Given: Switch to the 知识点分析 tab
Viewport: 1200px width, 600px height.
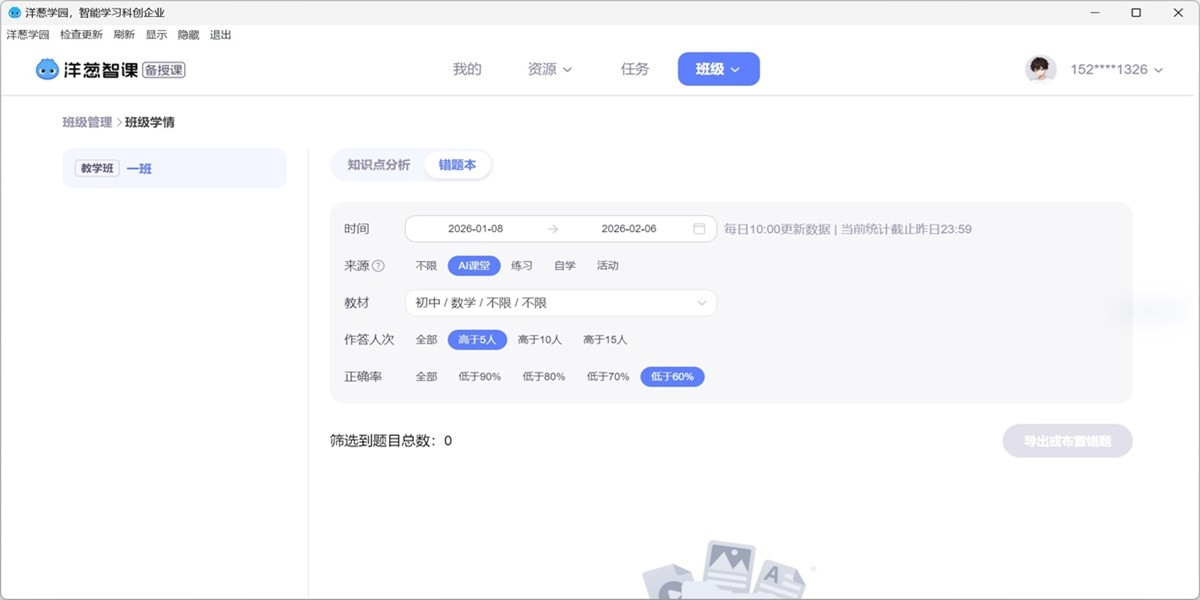Looking at the screenshot, I should coord(376,165).
